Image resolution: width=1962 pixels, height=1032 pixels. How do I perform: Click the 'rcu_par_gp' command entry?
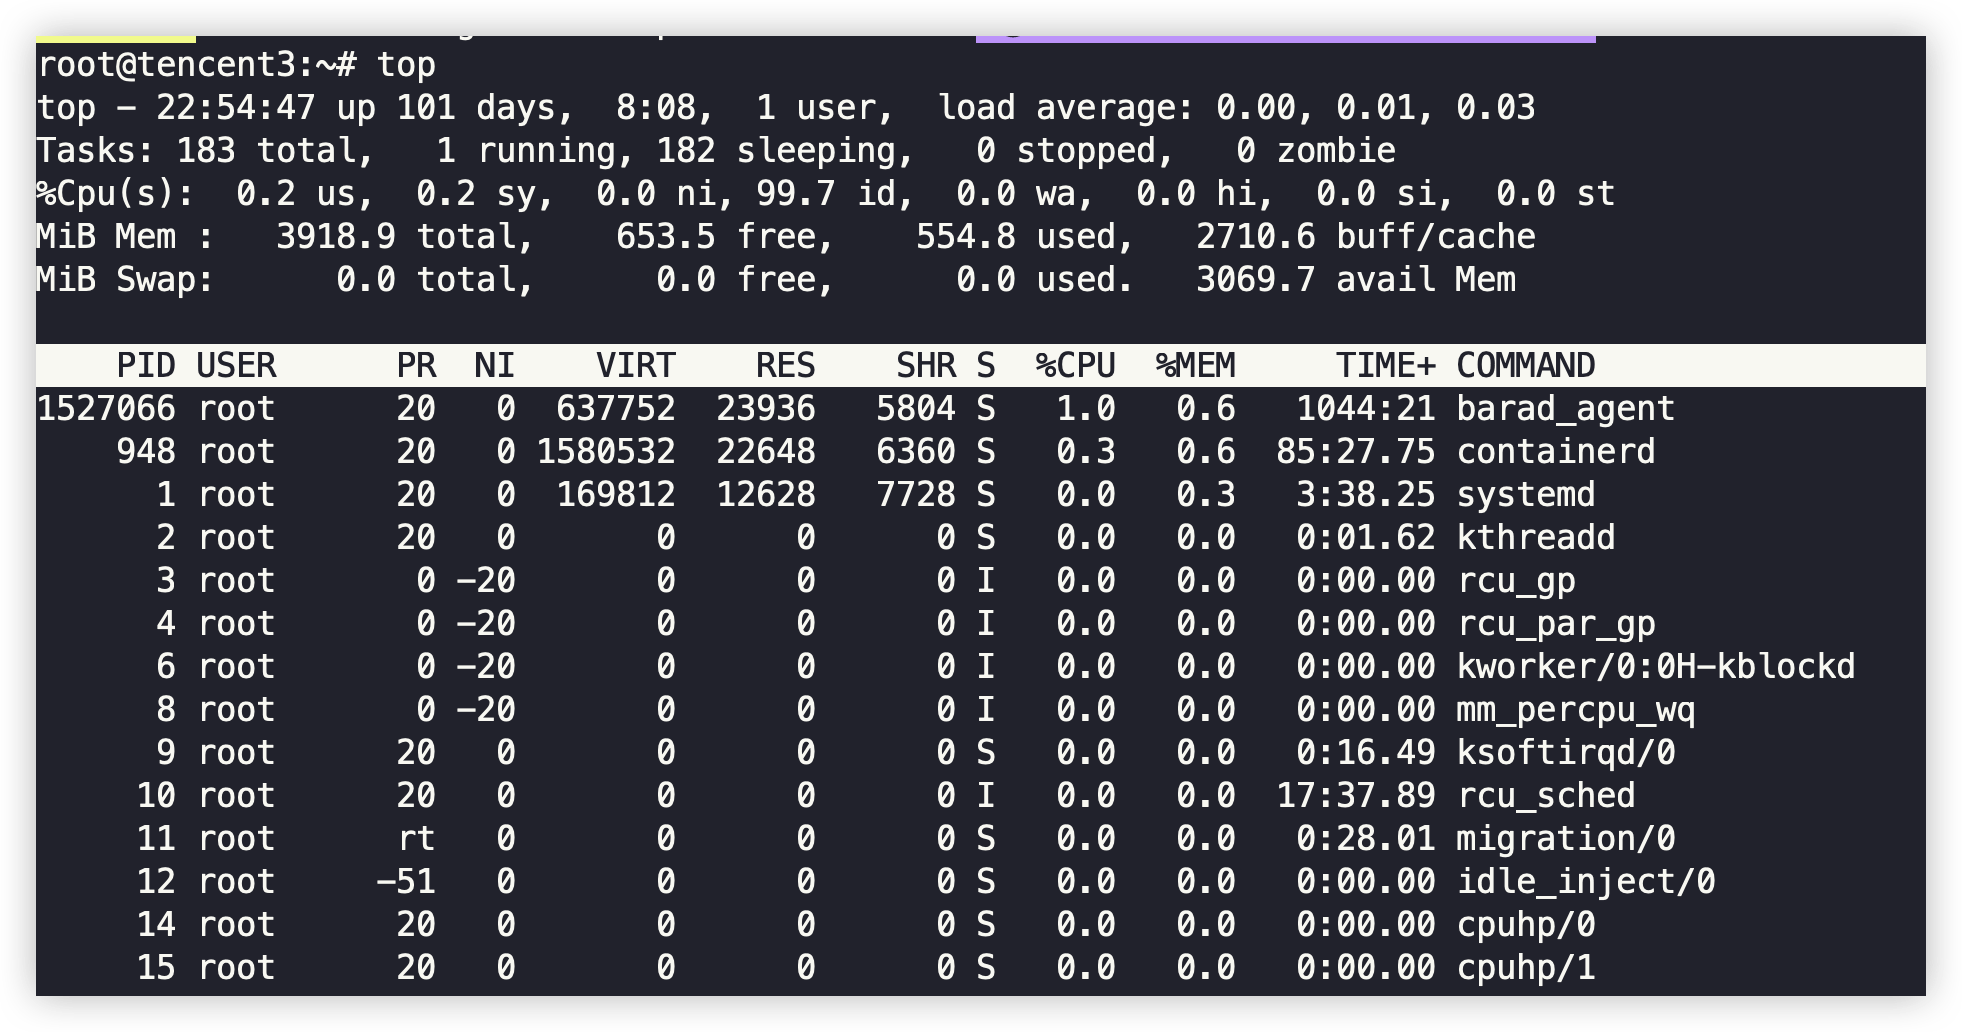[x=1556, y=624]
